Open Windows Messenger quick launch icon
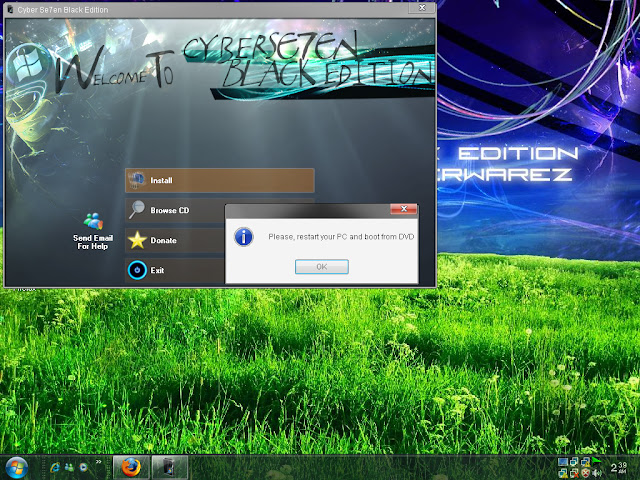This screenshot has height=480, width=640. pyautogui.click(x=69, y=467)
